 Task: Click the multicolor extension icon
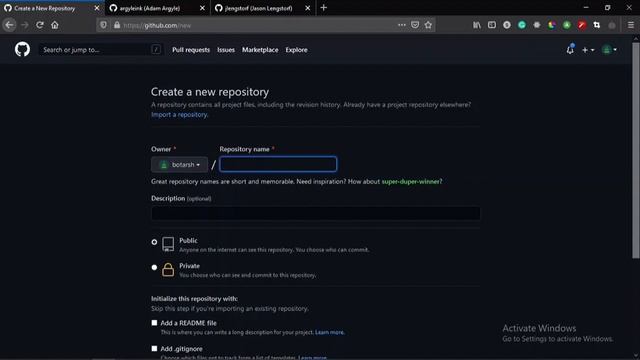pyautogui.click(x=552, y=25)
